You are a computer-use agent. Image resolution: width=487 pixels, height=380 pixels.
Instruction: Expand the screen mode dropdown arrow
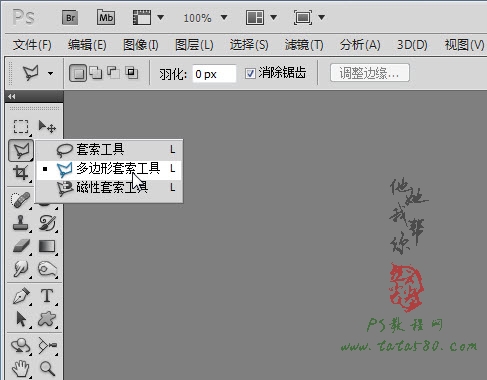321,17
